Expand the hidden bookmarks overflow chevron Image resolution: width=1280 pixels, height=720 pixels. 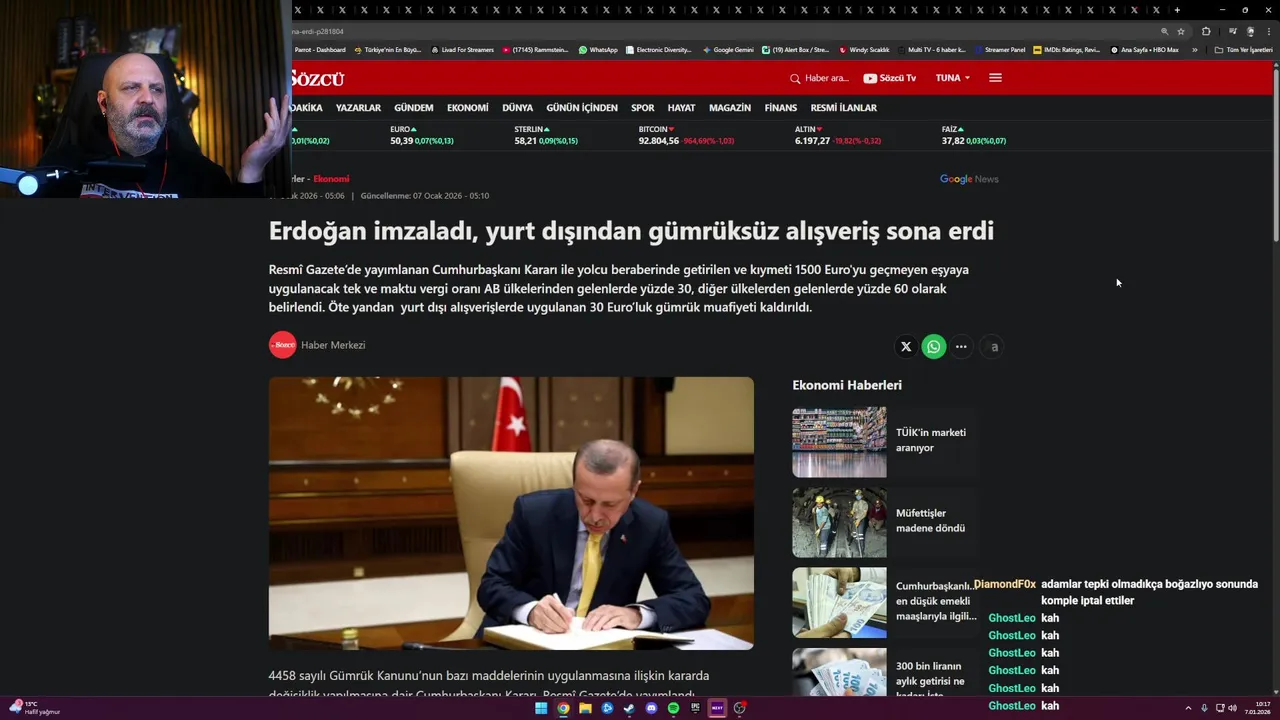pyautogui.click(x=1194, y=49)
